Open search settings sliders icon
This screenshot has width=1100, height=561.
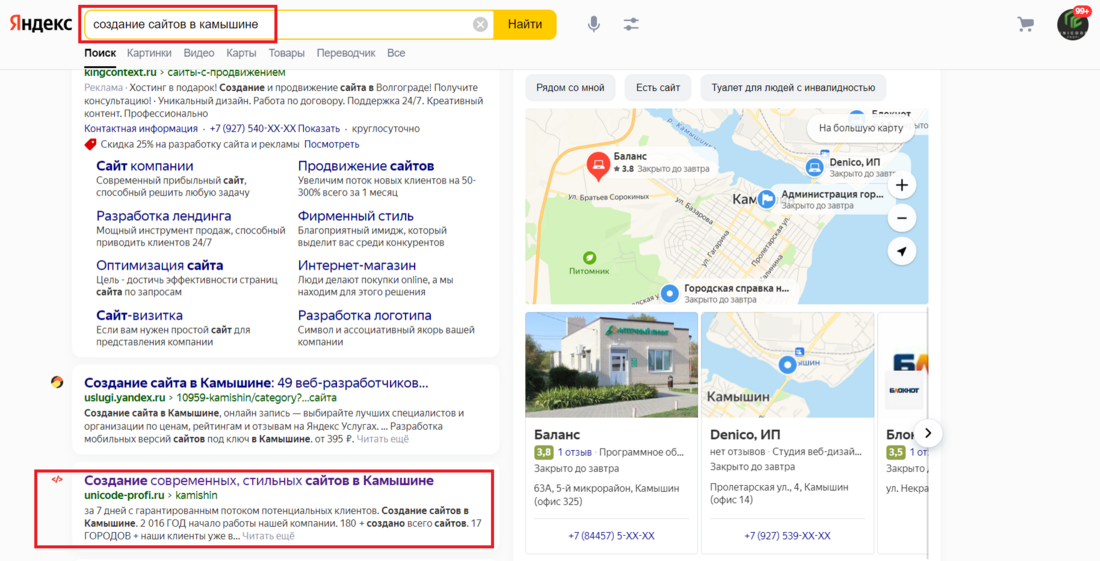[631, 24]
